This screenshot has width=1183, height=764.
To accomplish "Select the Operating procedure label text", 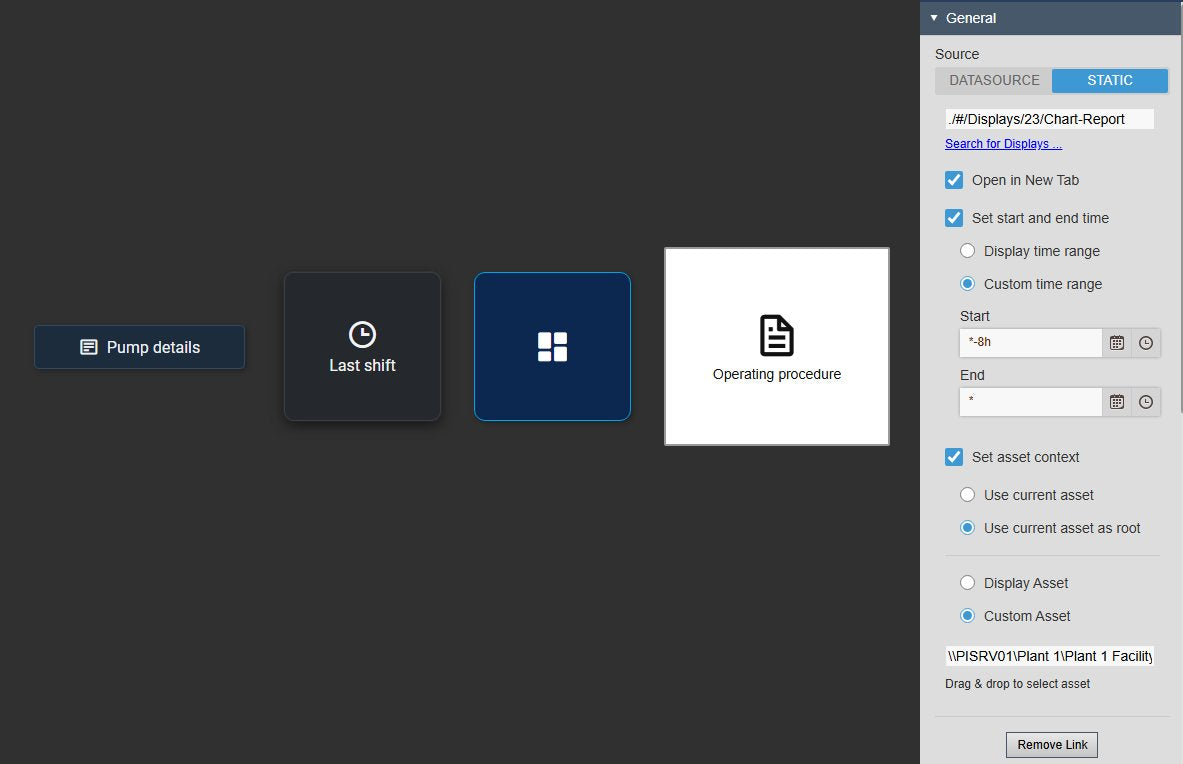I will tap(776, 374).
